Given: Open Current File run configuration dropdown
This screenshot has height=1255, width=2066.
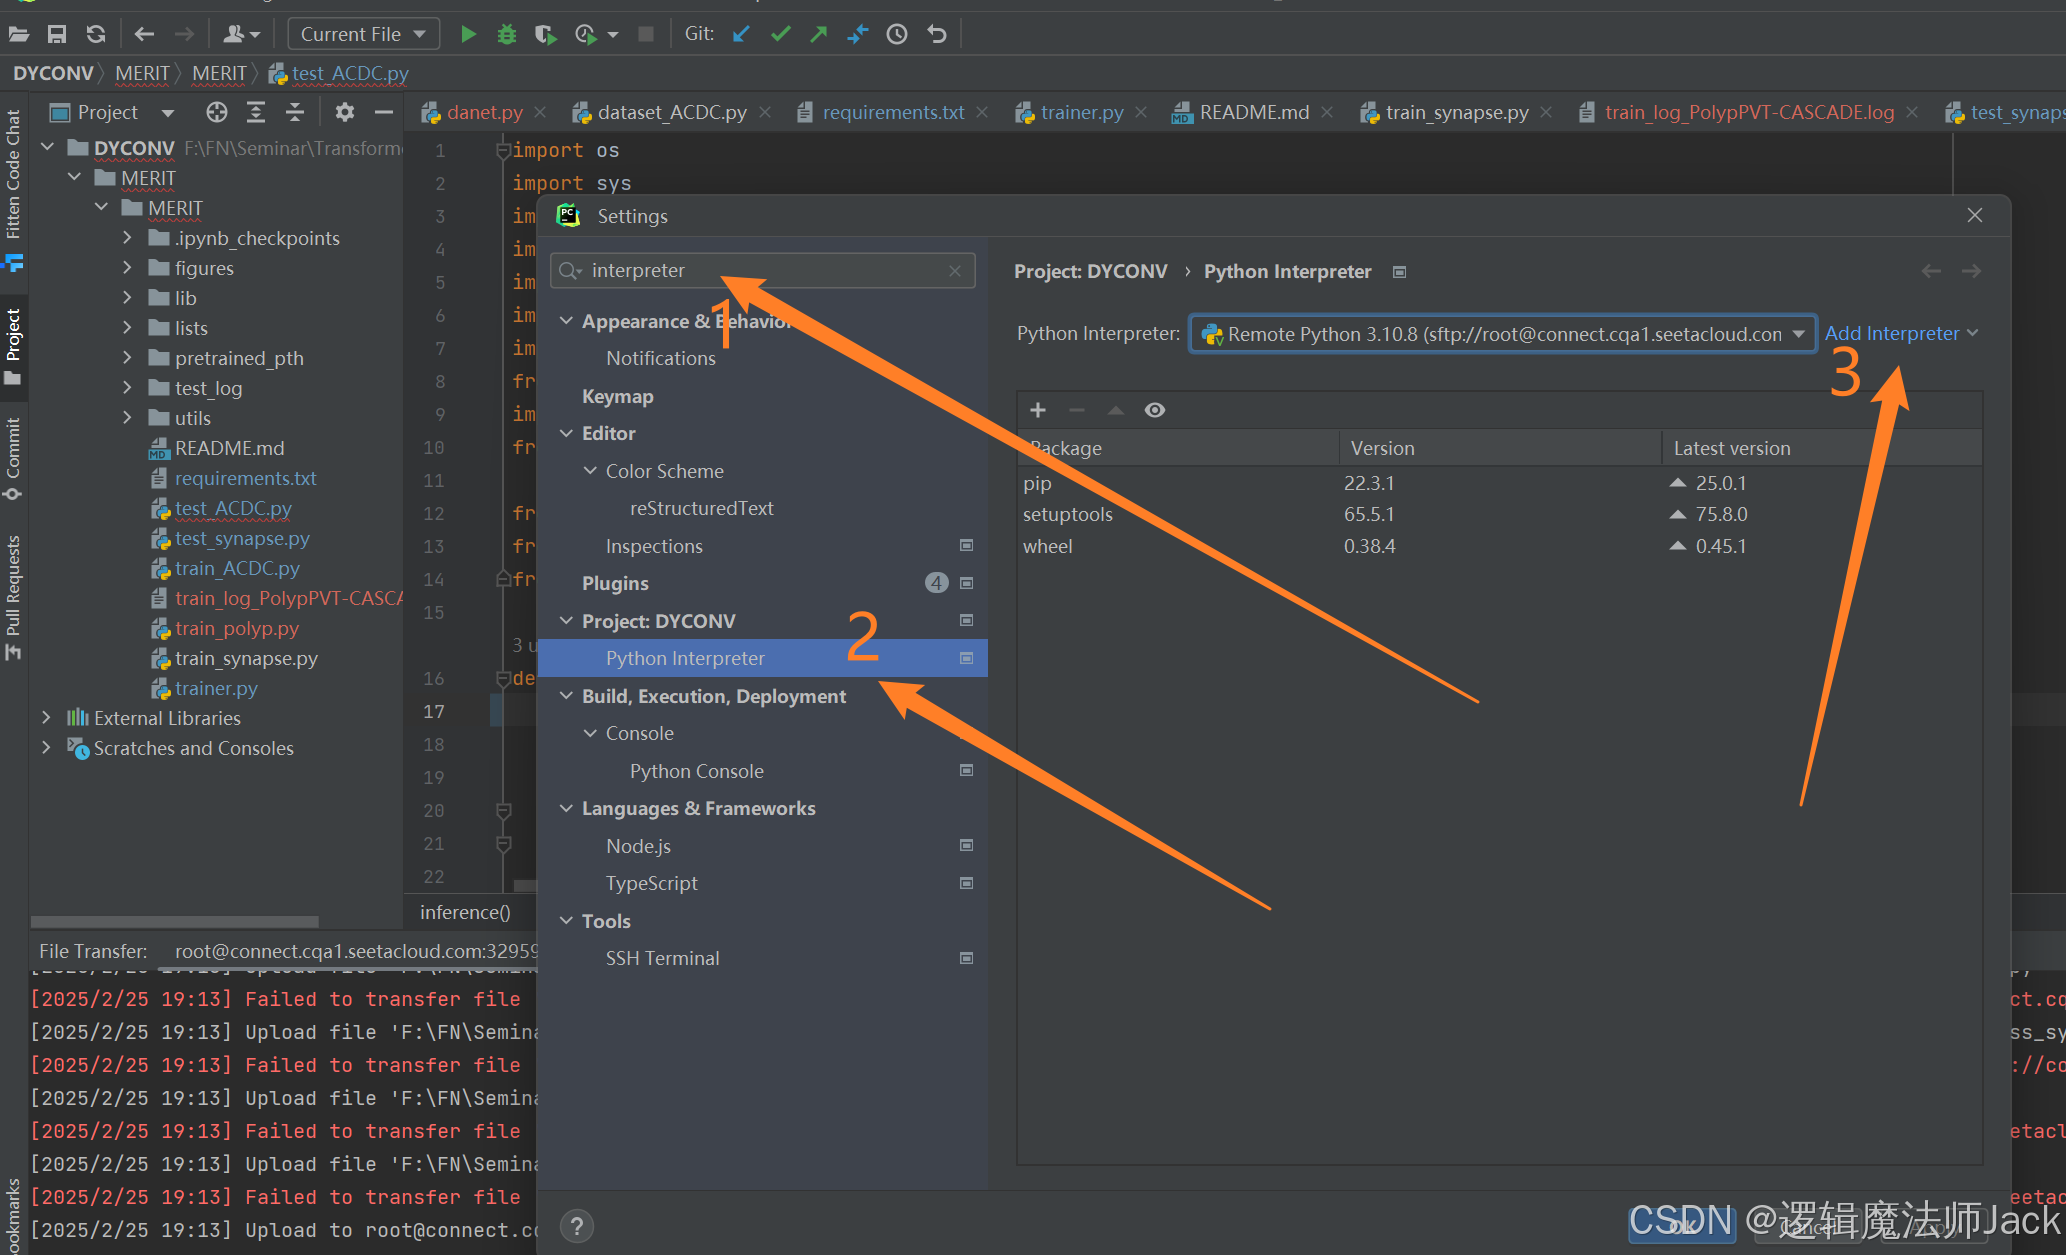Looking at the screenshot, I should coord(364,34).
